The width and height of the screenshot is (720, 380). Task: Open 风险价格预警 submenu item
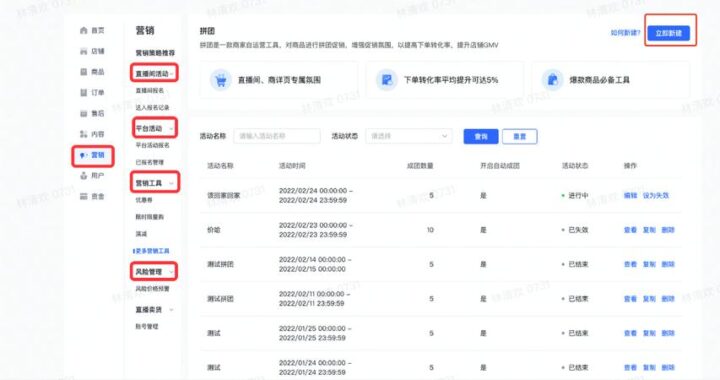point(152,289)
